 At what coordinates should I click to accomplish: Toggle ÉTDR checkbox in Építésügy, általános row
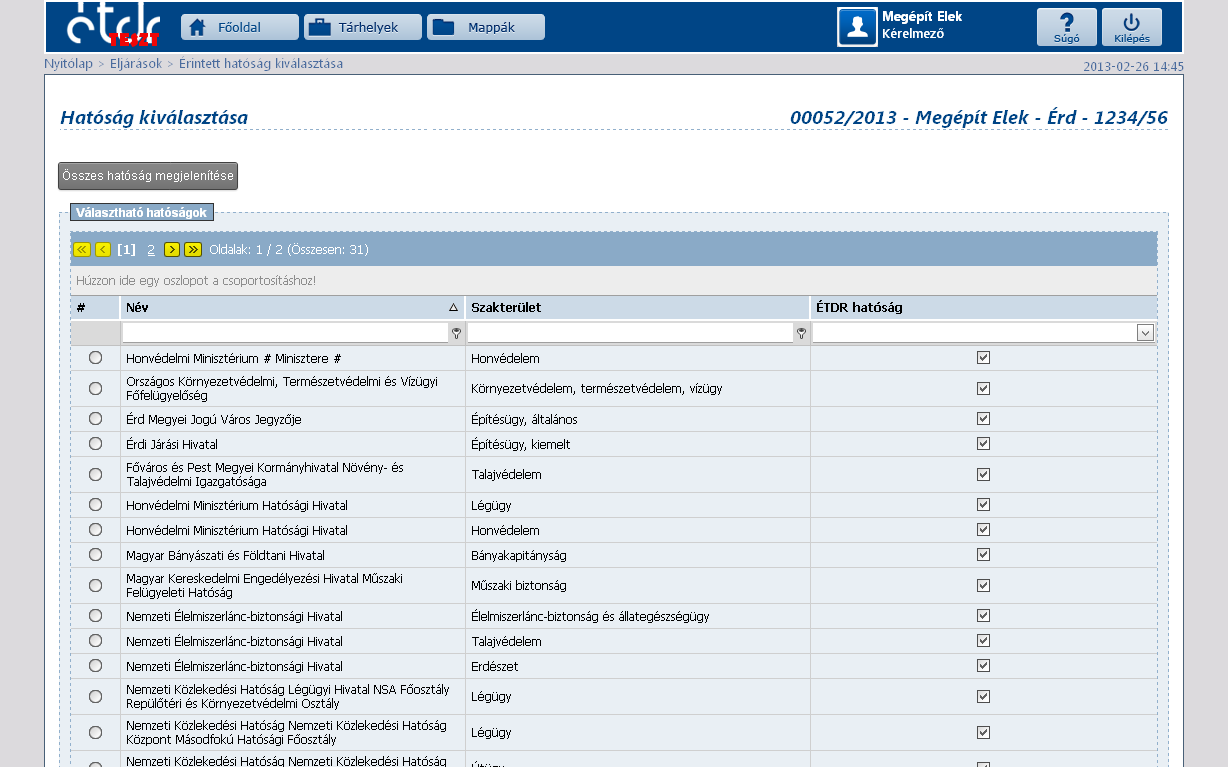(x=983, y=419)
